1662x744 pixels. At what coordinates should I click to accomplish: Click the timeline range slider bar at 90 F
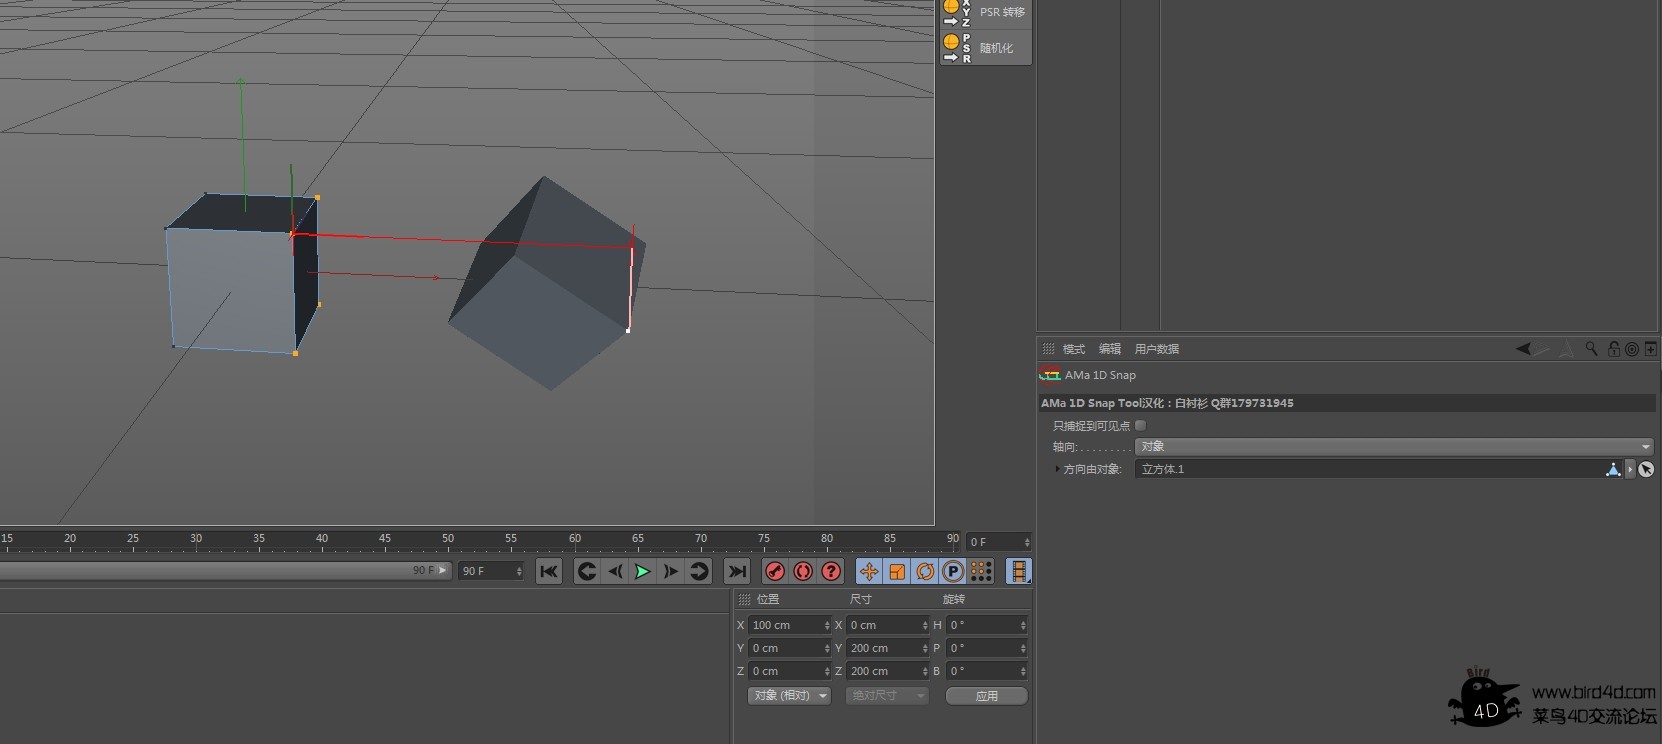click(225, 570)
